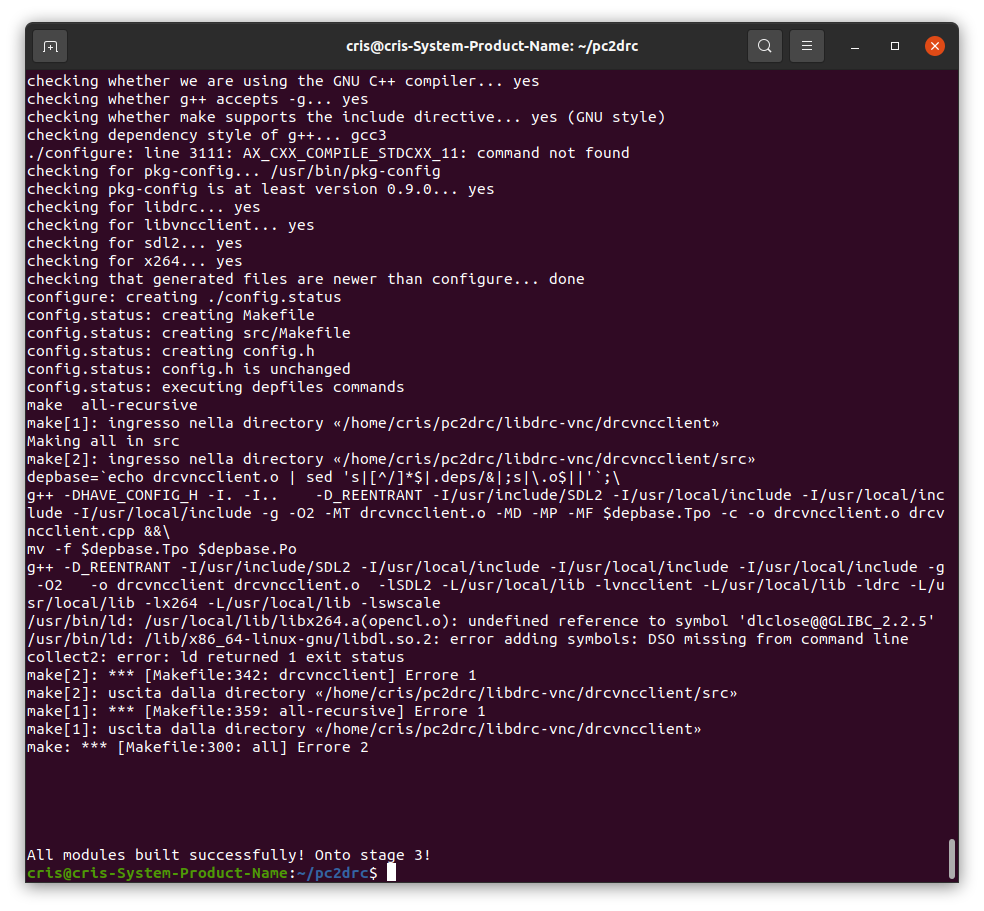Click the 'depbase=`echo drcvncclient.o' command line

323,477
